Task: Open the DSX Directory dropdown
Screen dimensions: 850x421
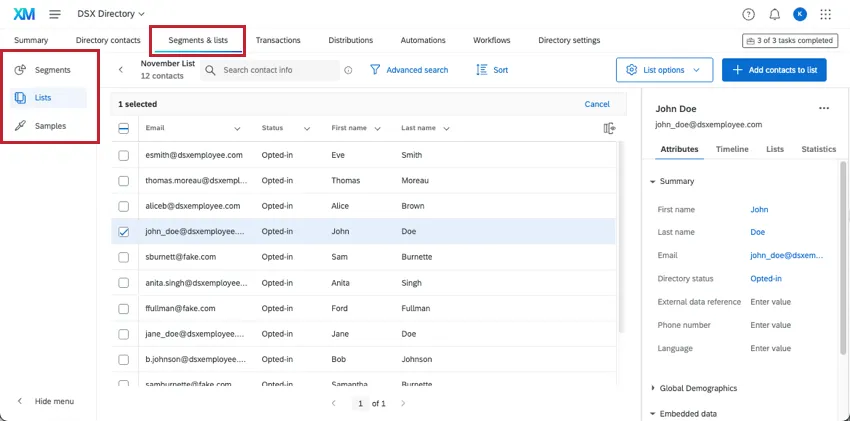Action: [x=110, y=14]
